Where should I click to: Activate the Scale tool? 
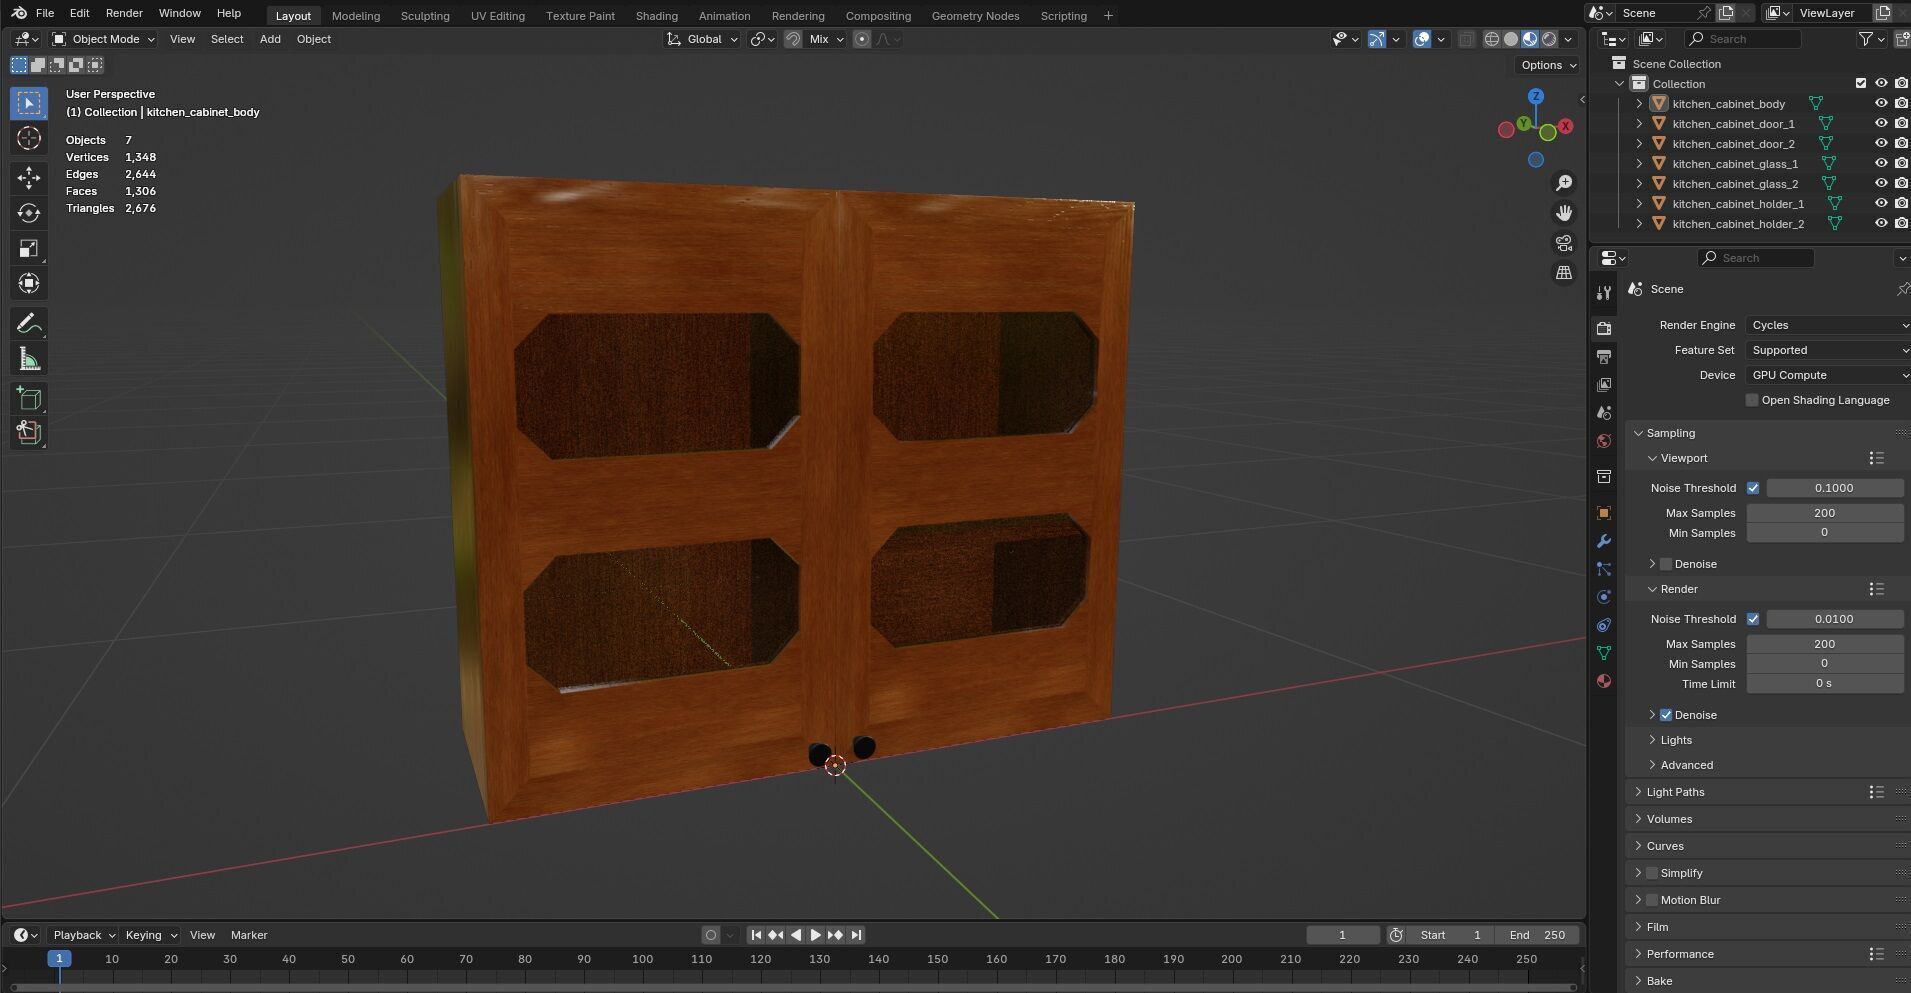[x=29, y=248]
